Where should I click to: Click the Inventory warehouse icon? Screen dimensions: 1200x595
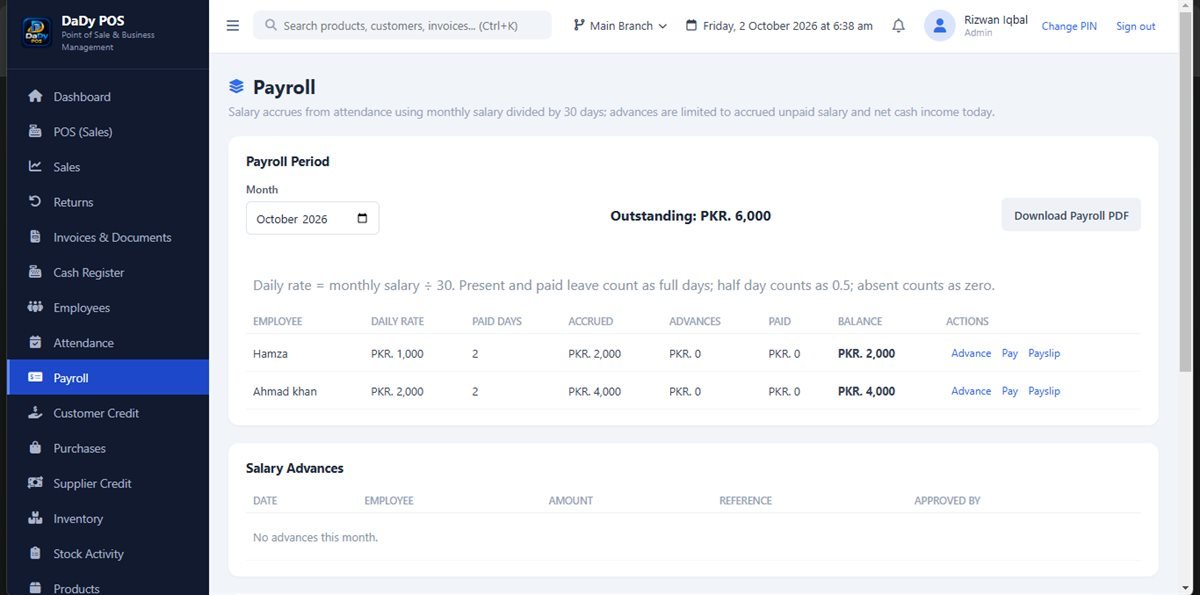(x=35, y=519)
